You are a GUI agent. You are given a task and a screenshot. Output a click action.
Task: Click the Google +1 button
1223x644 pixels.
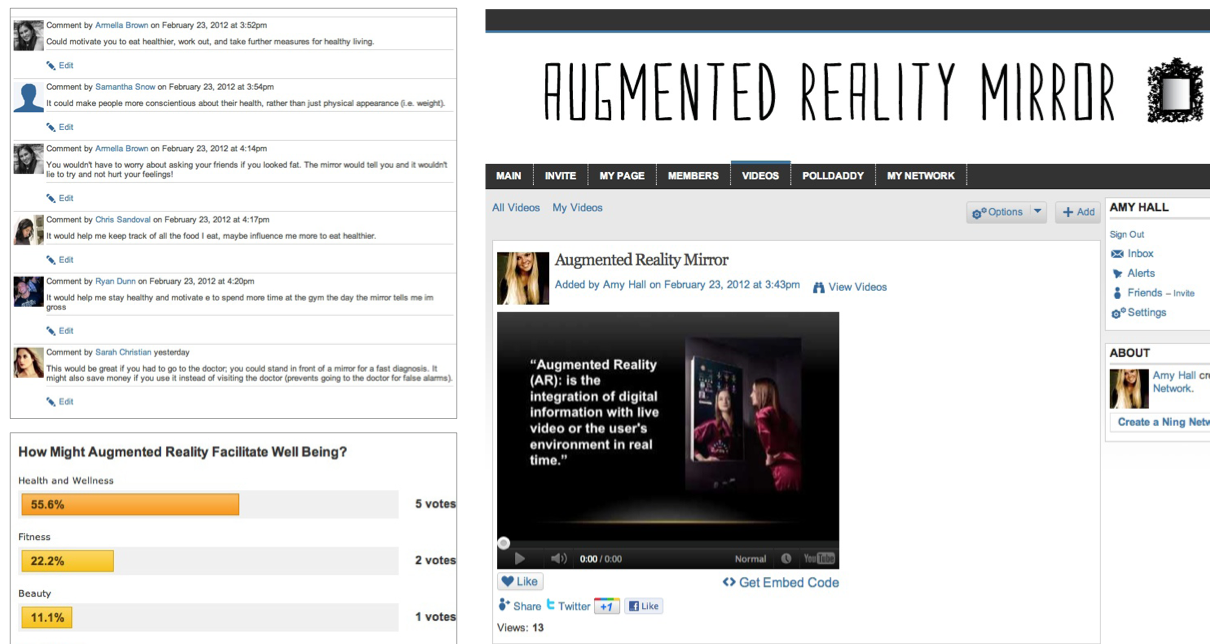606,606
